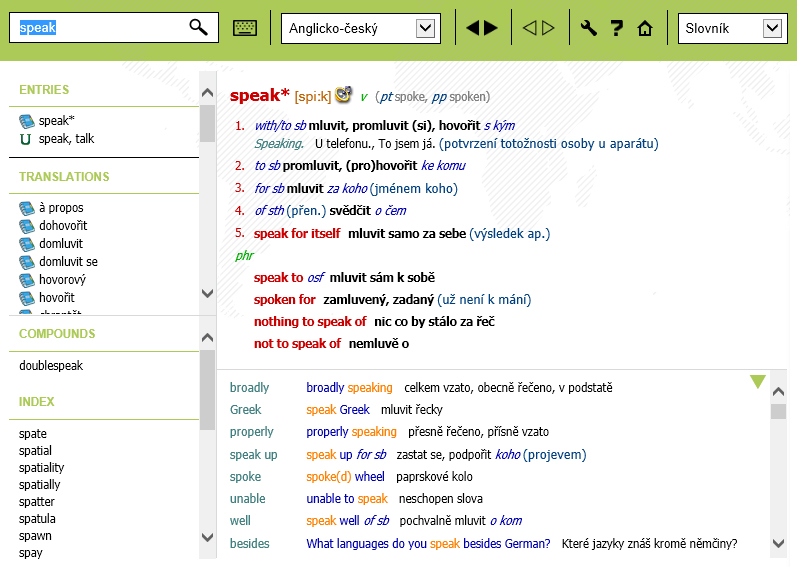The width and height of the screenshot is (797, 567).
Task: Open help with the question mark icon
Action: 617,28
